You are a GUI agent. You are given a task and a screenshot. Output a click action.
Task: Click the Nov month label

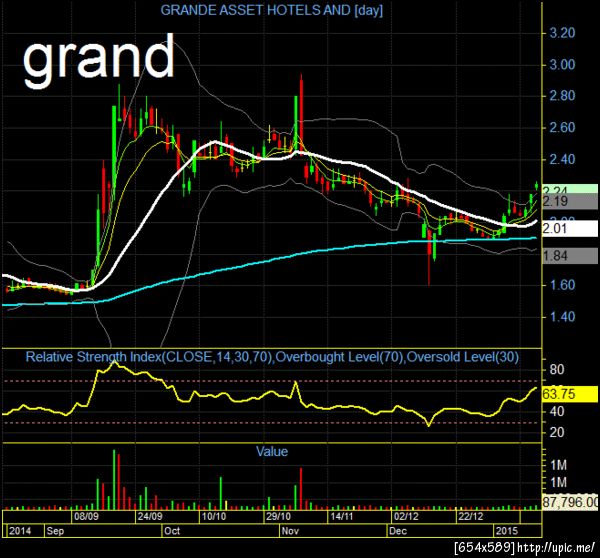(x=290, y=531)
